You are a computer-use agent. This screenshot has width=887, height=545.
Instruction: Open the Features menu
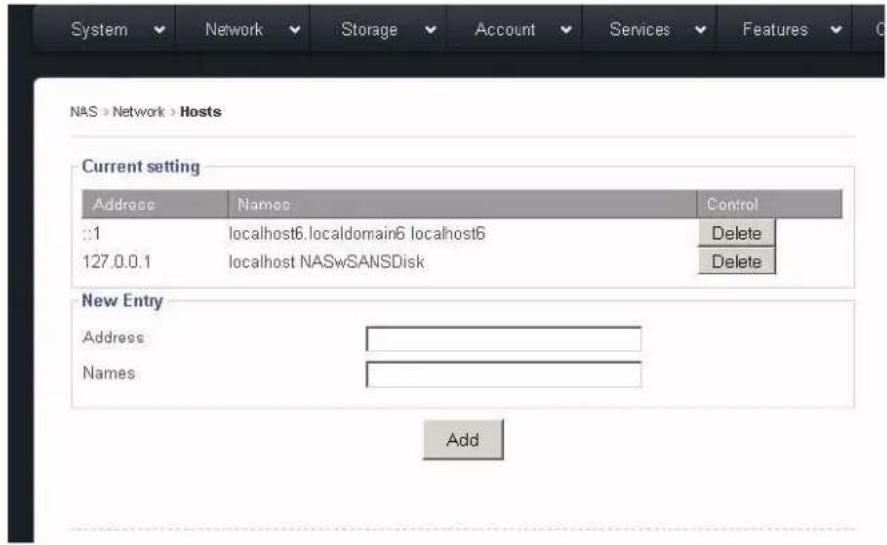pos(775,29)
